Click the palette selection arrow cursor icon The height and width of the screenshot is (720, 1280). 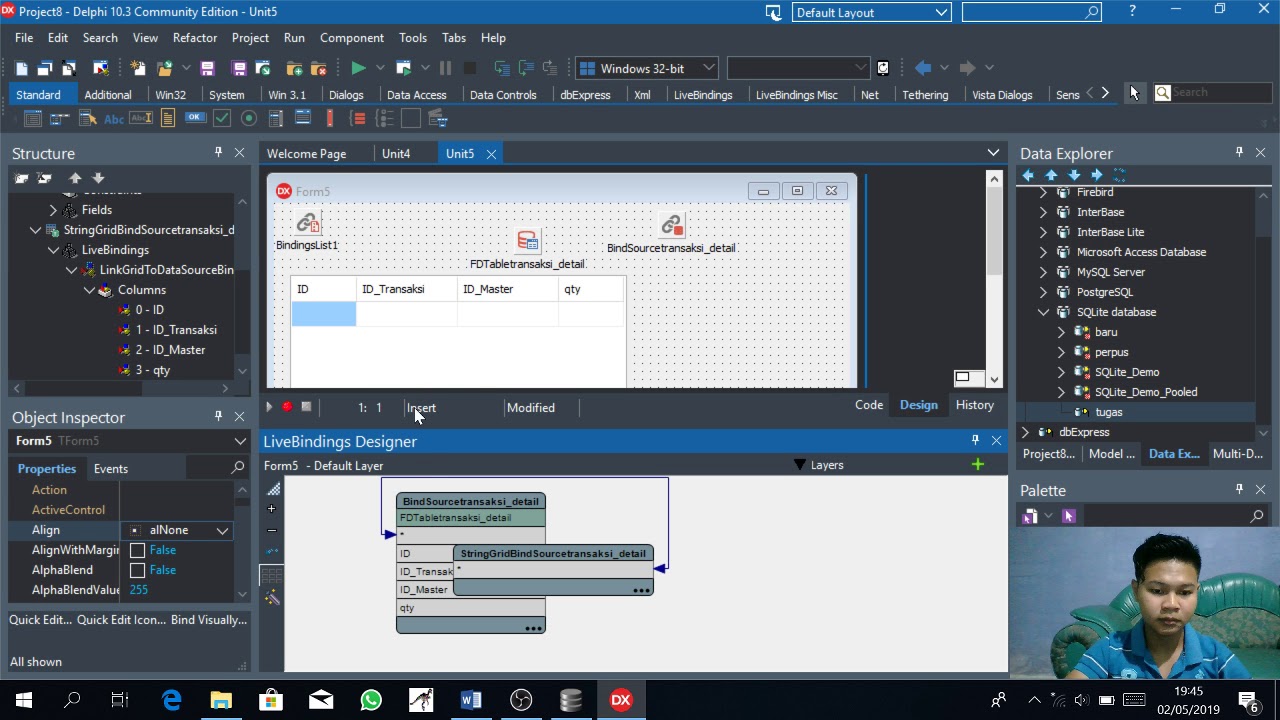click(1134, 92)
